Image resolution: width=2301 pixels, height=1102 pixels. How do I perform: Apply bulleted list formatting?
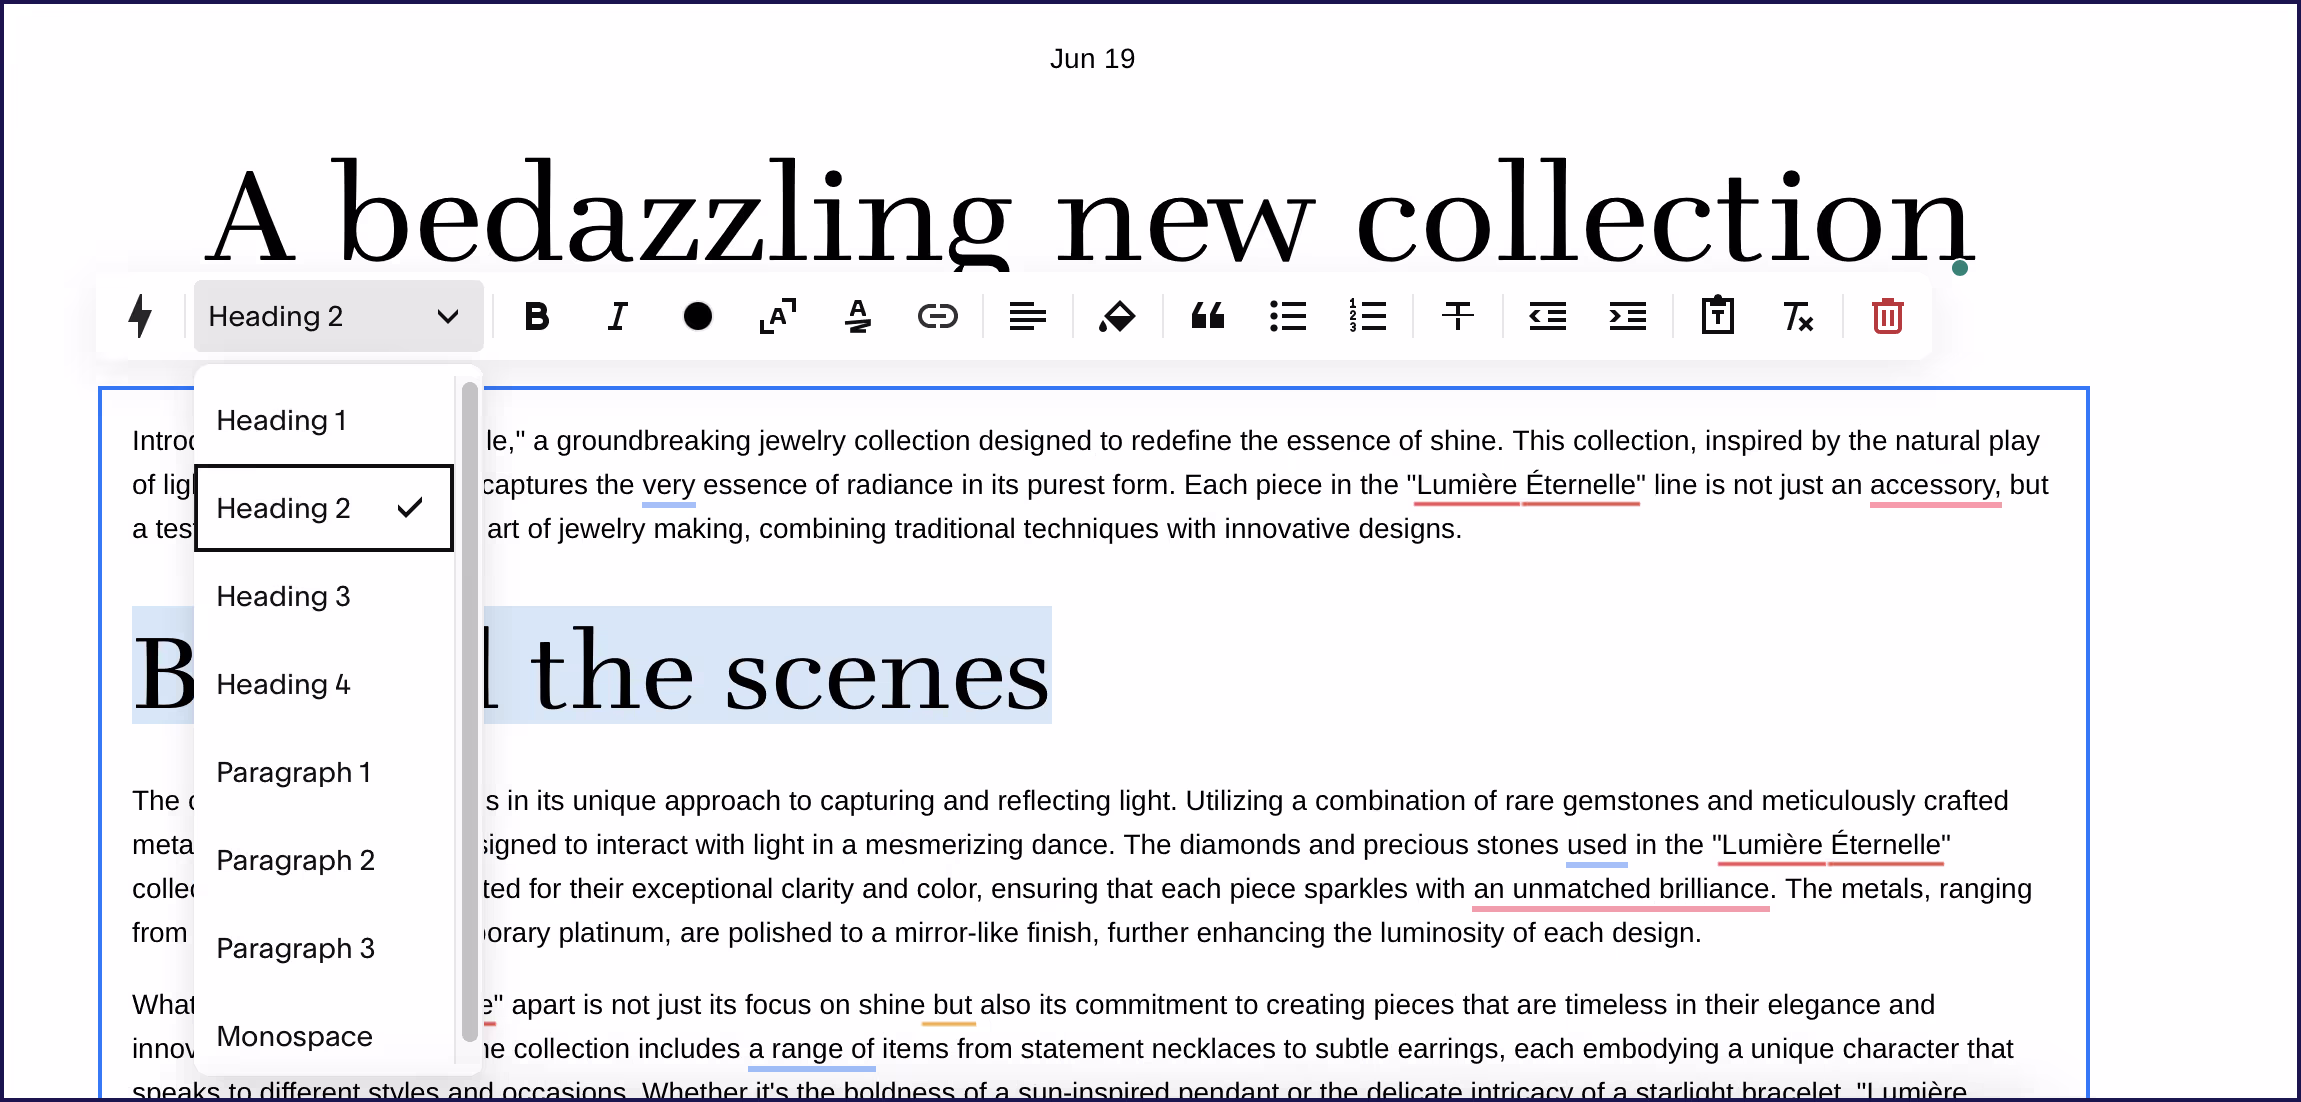[x=1288, y=317]
